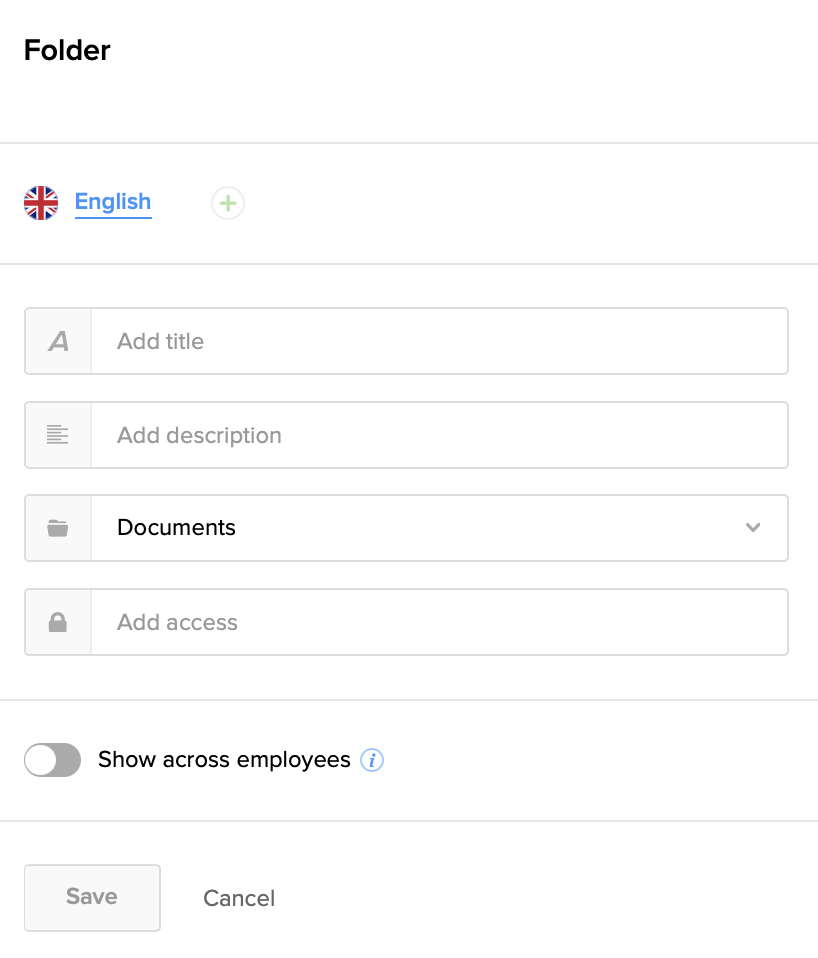The height and width of the screenshot is (958, 818).
Task: Click the Show across employees label
Action: 224,760
